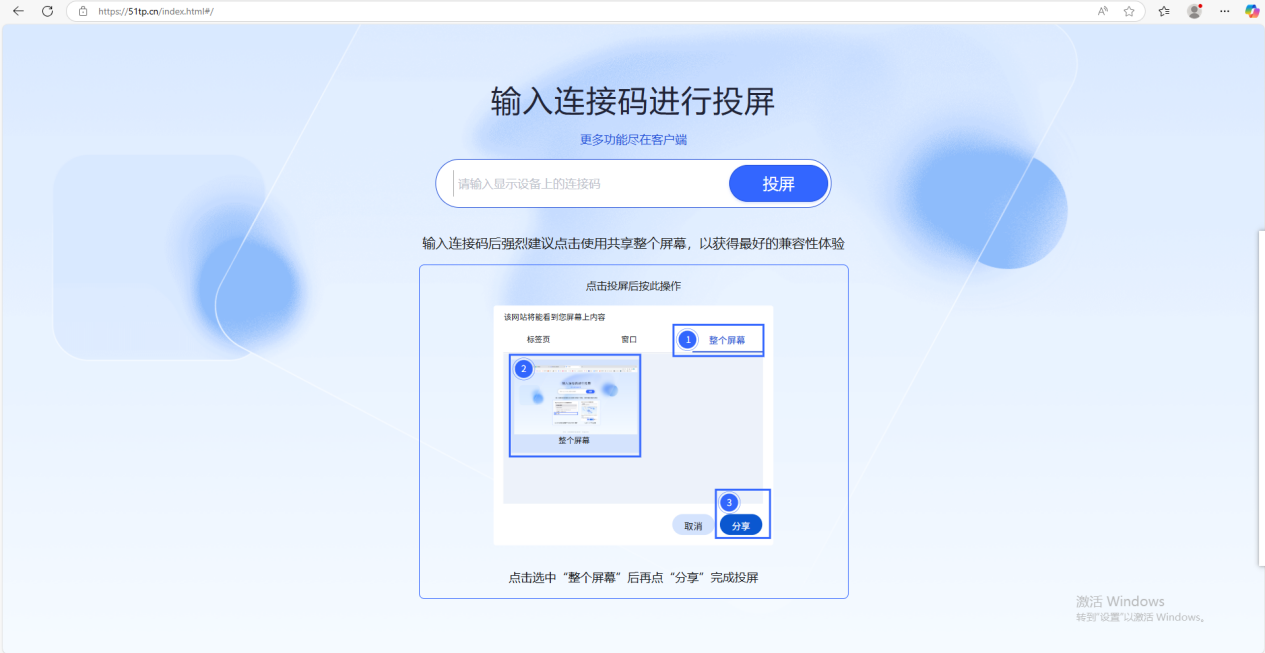Viewport: 1265px width, 653px height.
Task: Click the browser Back arrow
Action: click(18, 11)
